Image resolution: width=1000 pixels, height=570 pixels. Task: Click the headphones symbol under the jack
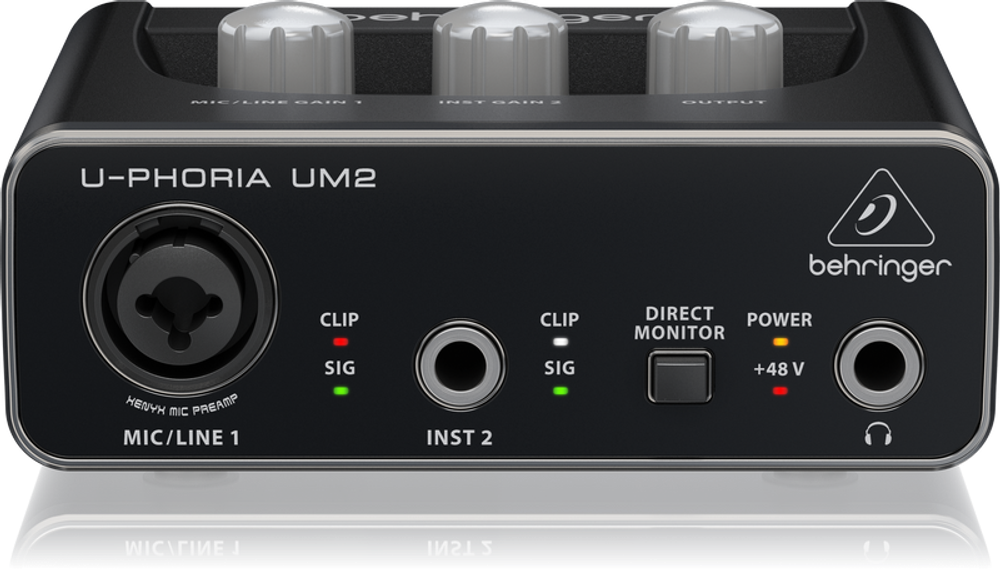(878, 435)
